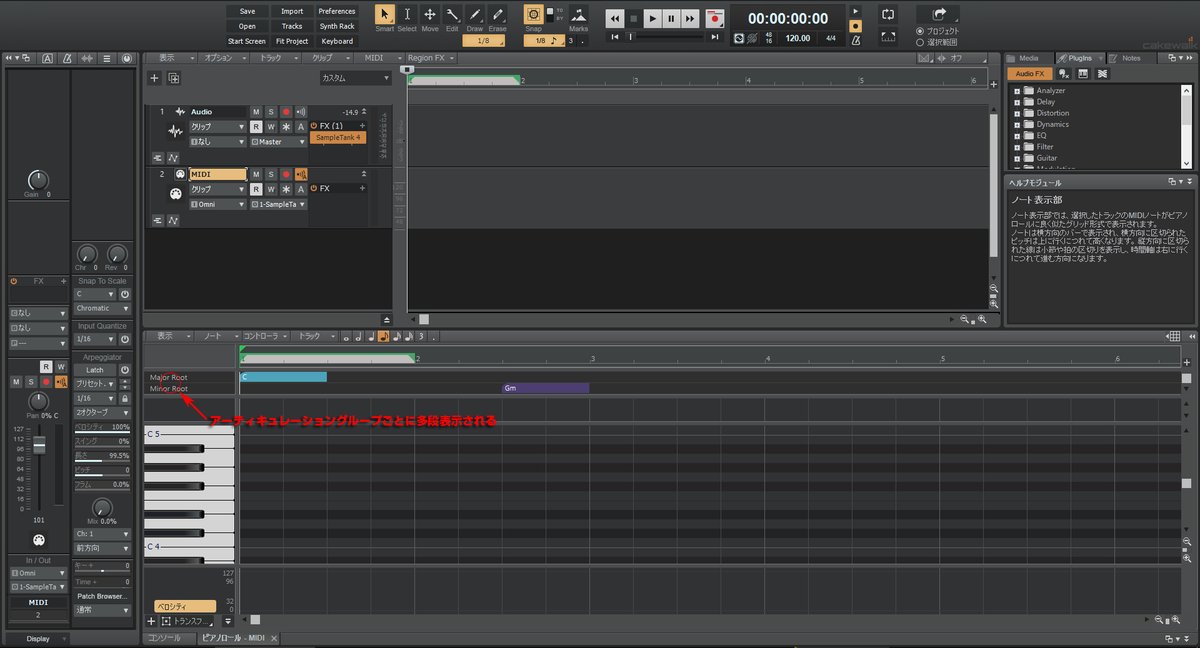Screen dimensions: 1200x648
Task: Fast forward the transport
Action: [x=689, y=18]
